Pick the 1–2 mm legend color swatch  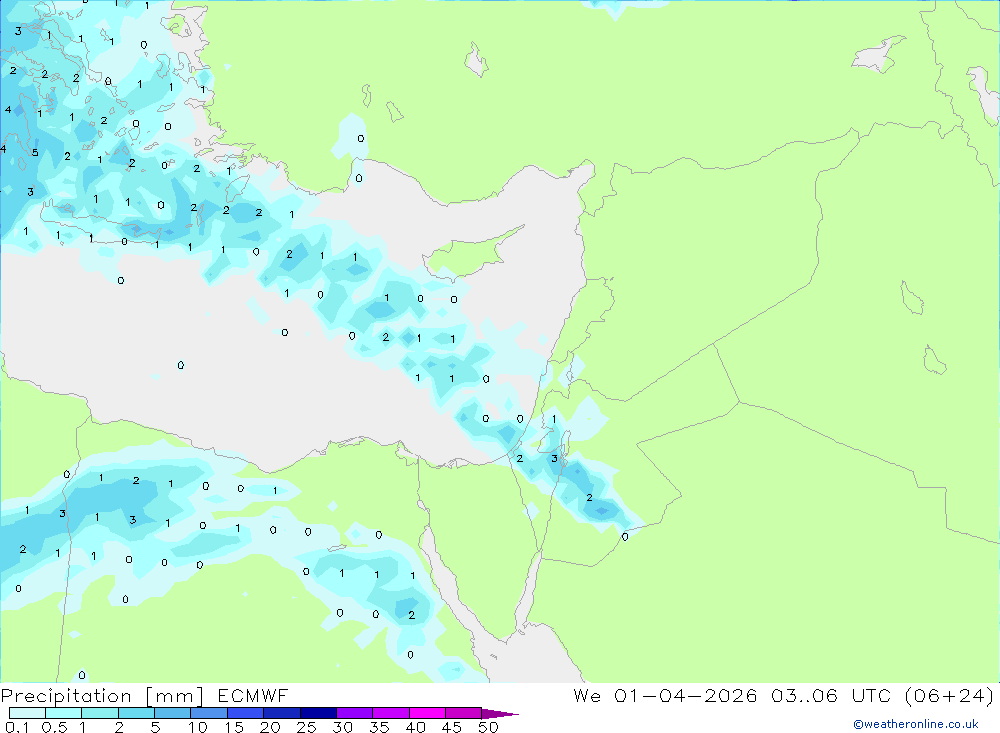pyautogui.click(x=99, y=713)
